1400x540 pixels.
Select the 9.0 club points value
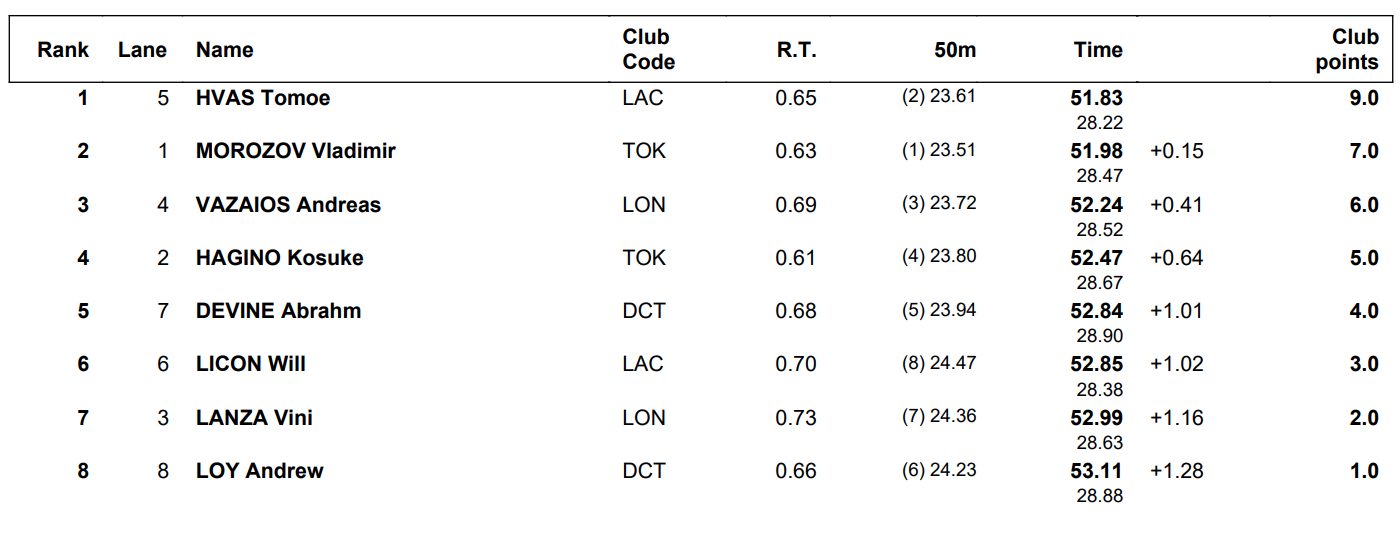coord(1364,98)
